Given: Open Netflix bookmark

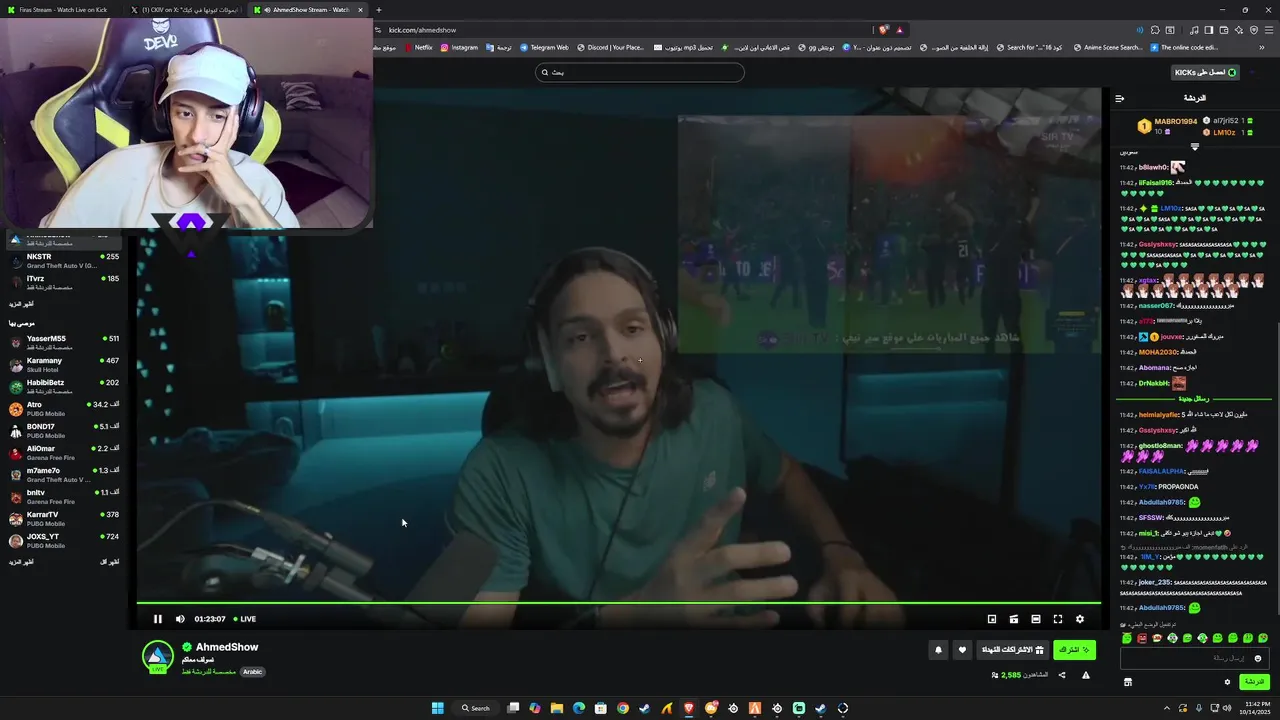Looking at the screenshot, I should [419, 47].
